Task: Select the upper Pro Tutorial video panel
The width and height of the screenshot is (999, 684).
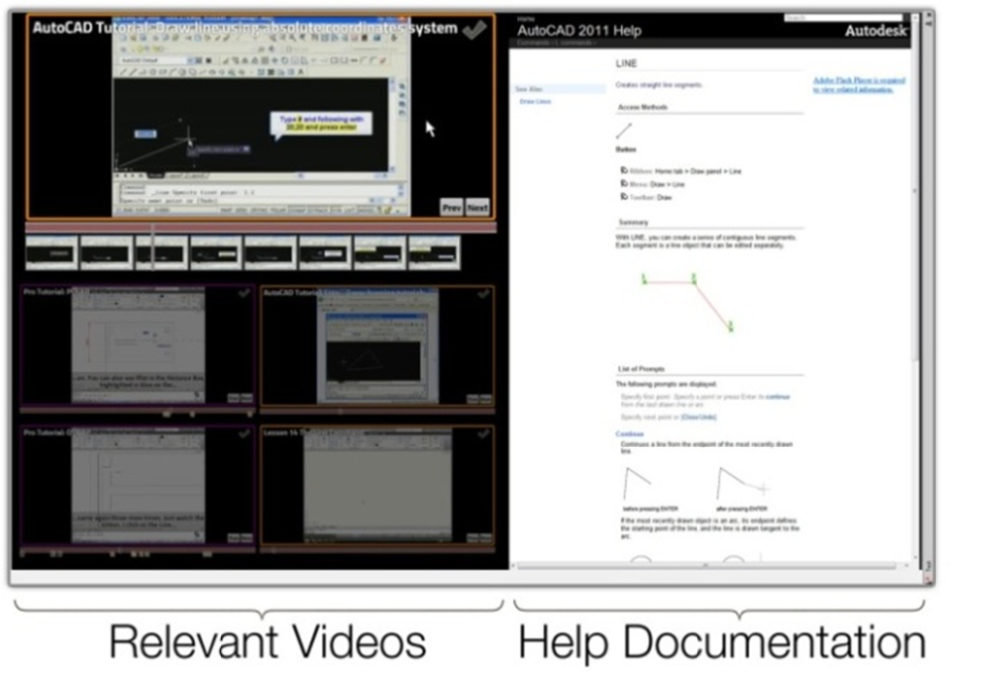Action: click(x=138, y=345)
